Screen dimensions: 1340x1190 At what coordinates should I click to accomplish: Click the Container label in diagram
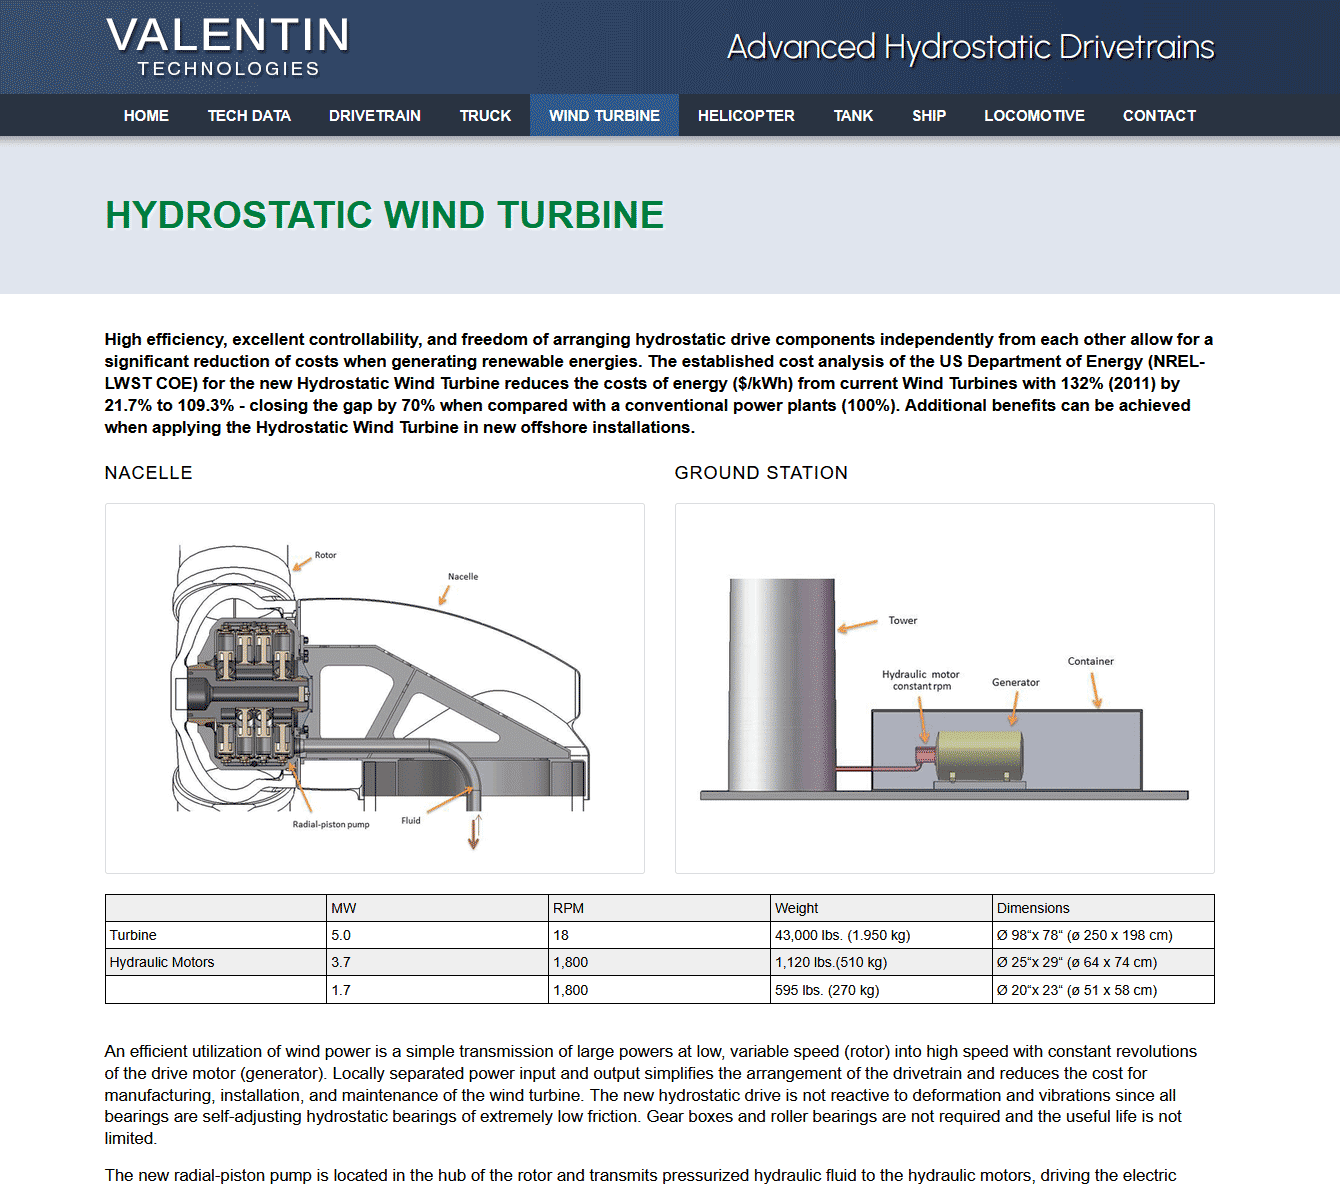tap(1091, 662)
